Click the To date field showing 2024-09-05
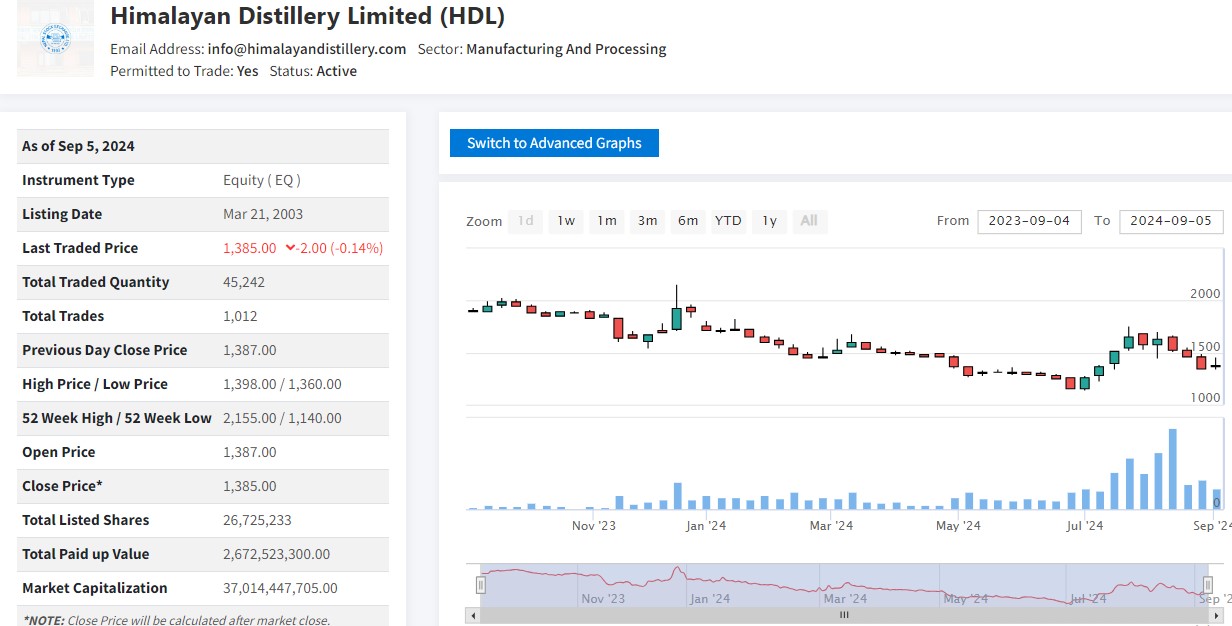 [1171, 221]
